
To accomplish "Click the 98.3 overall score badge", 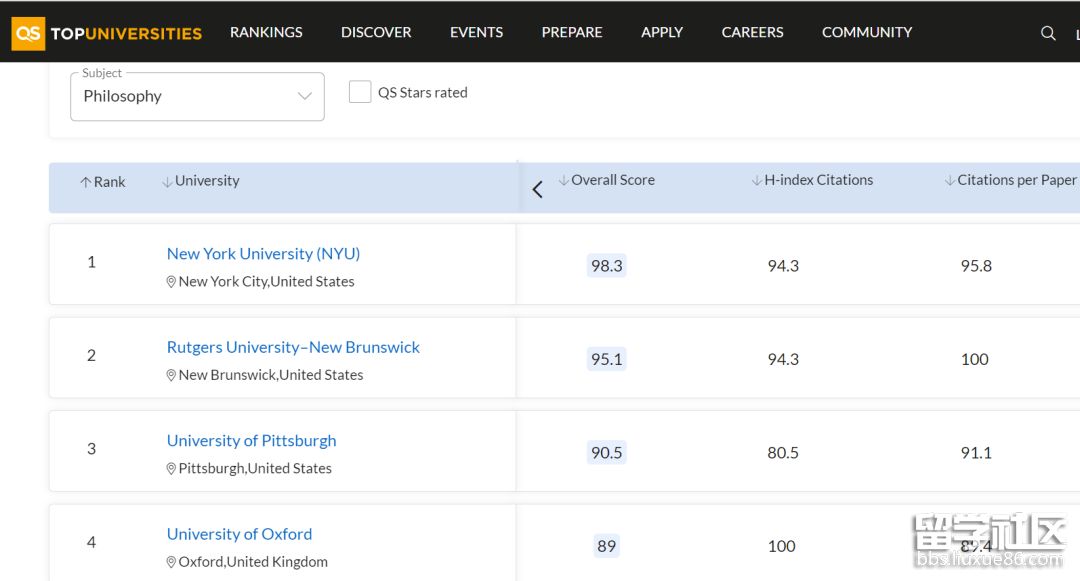I will [x=606, y=266].
